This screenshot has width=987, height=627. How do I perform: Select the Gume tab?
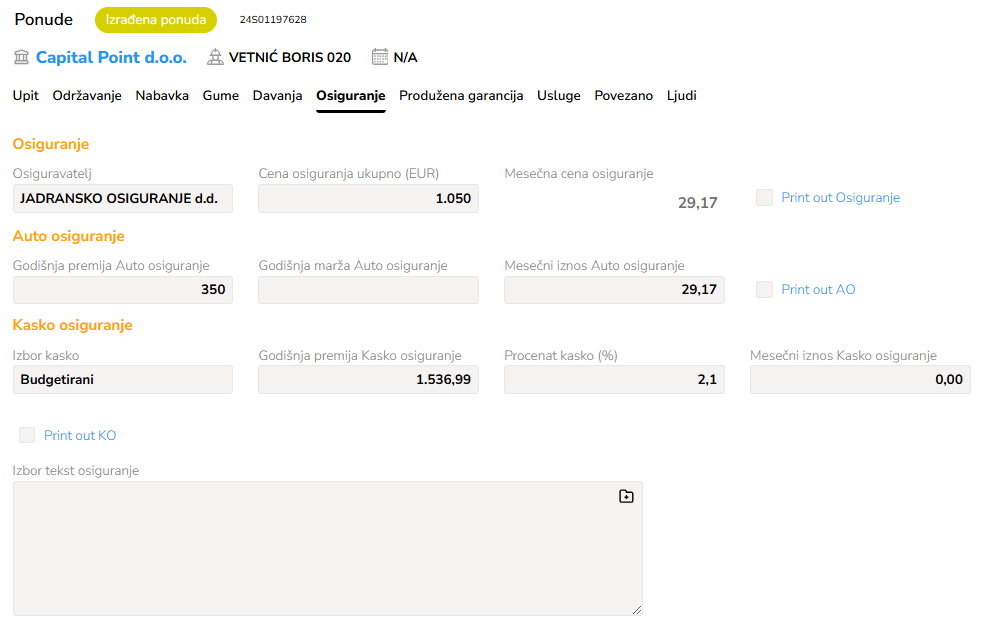[221, 96]
